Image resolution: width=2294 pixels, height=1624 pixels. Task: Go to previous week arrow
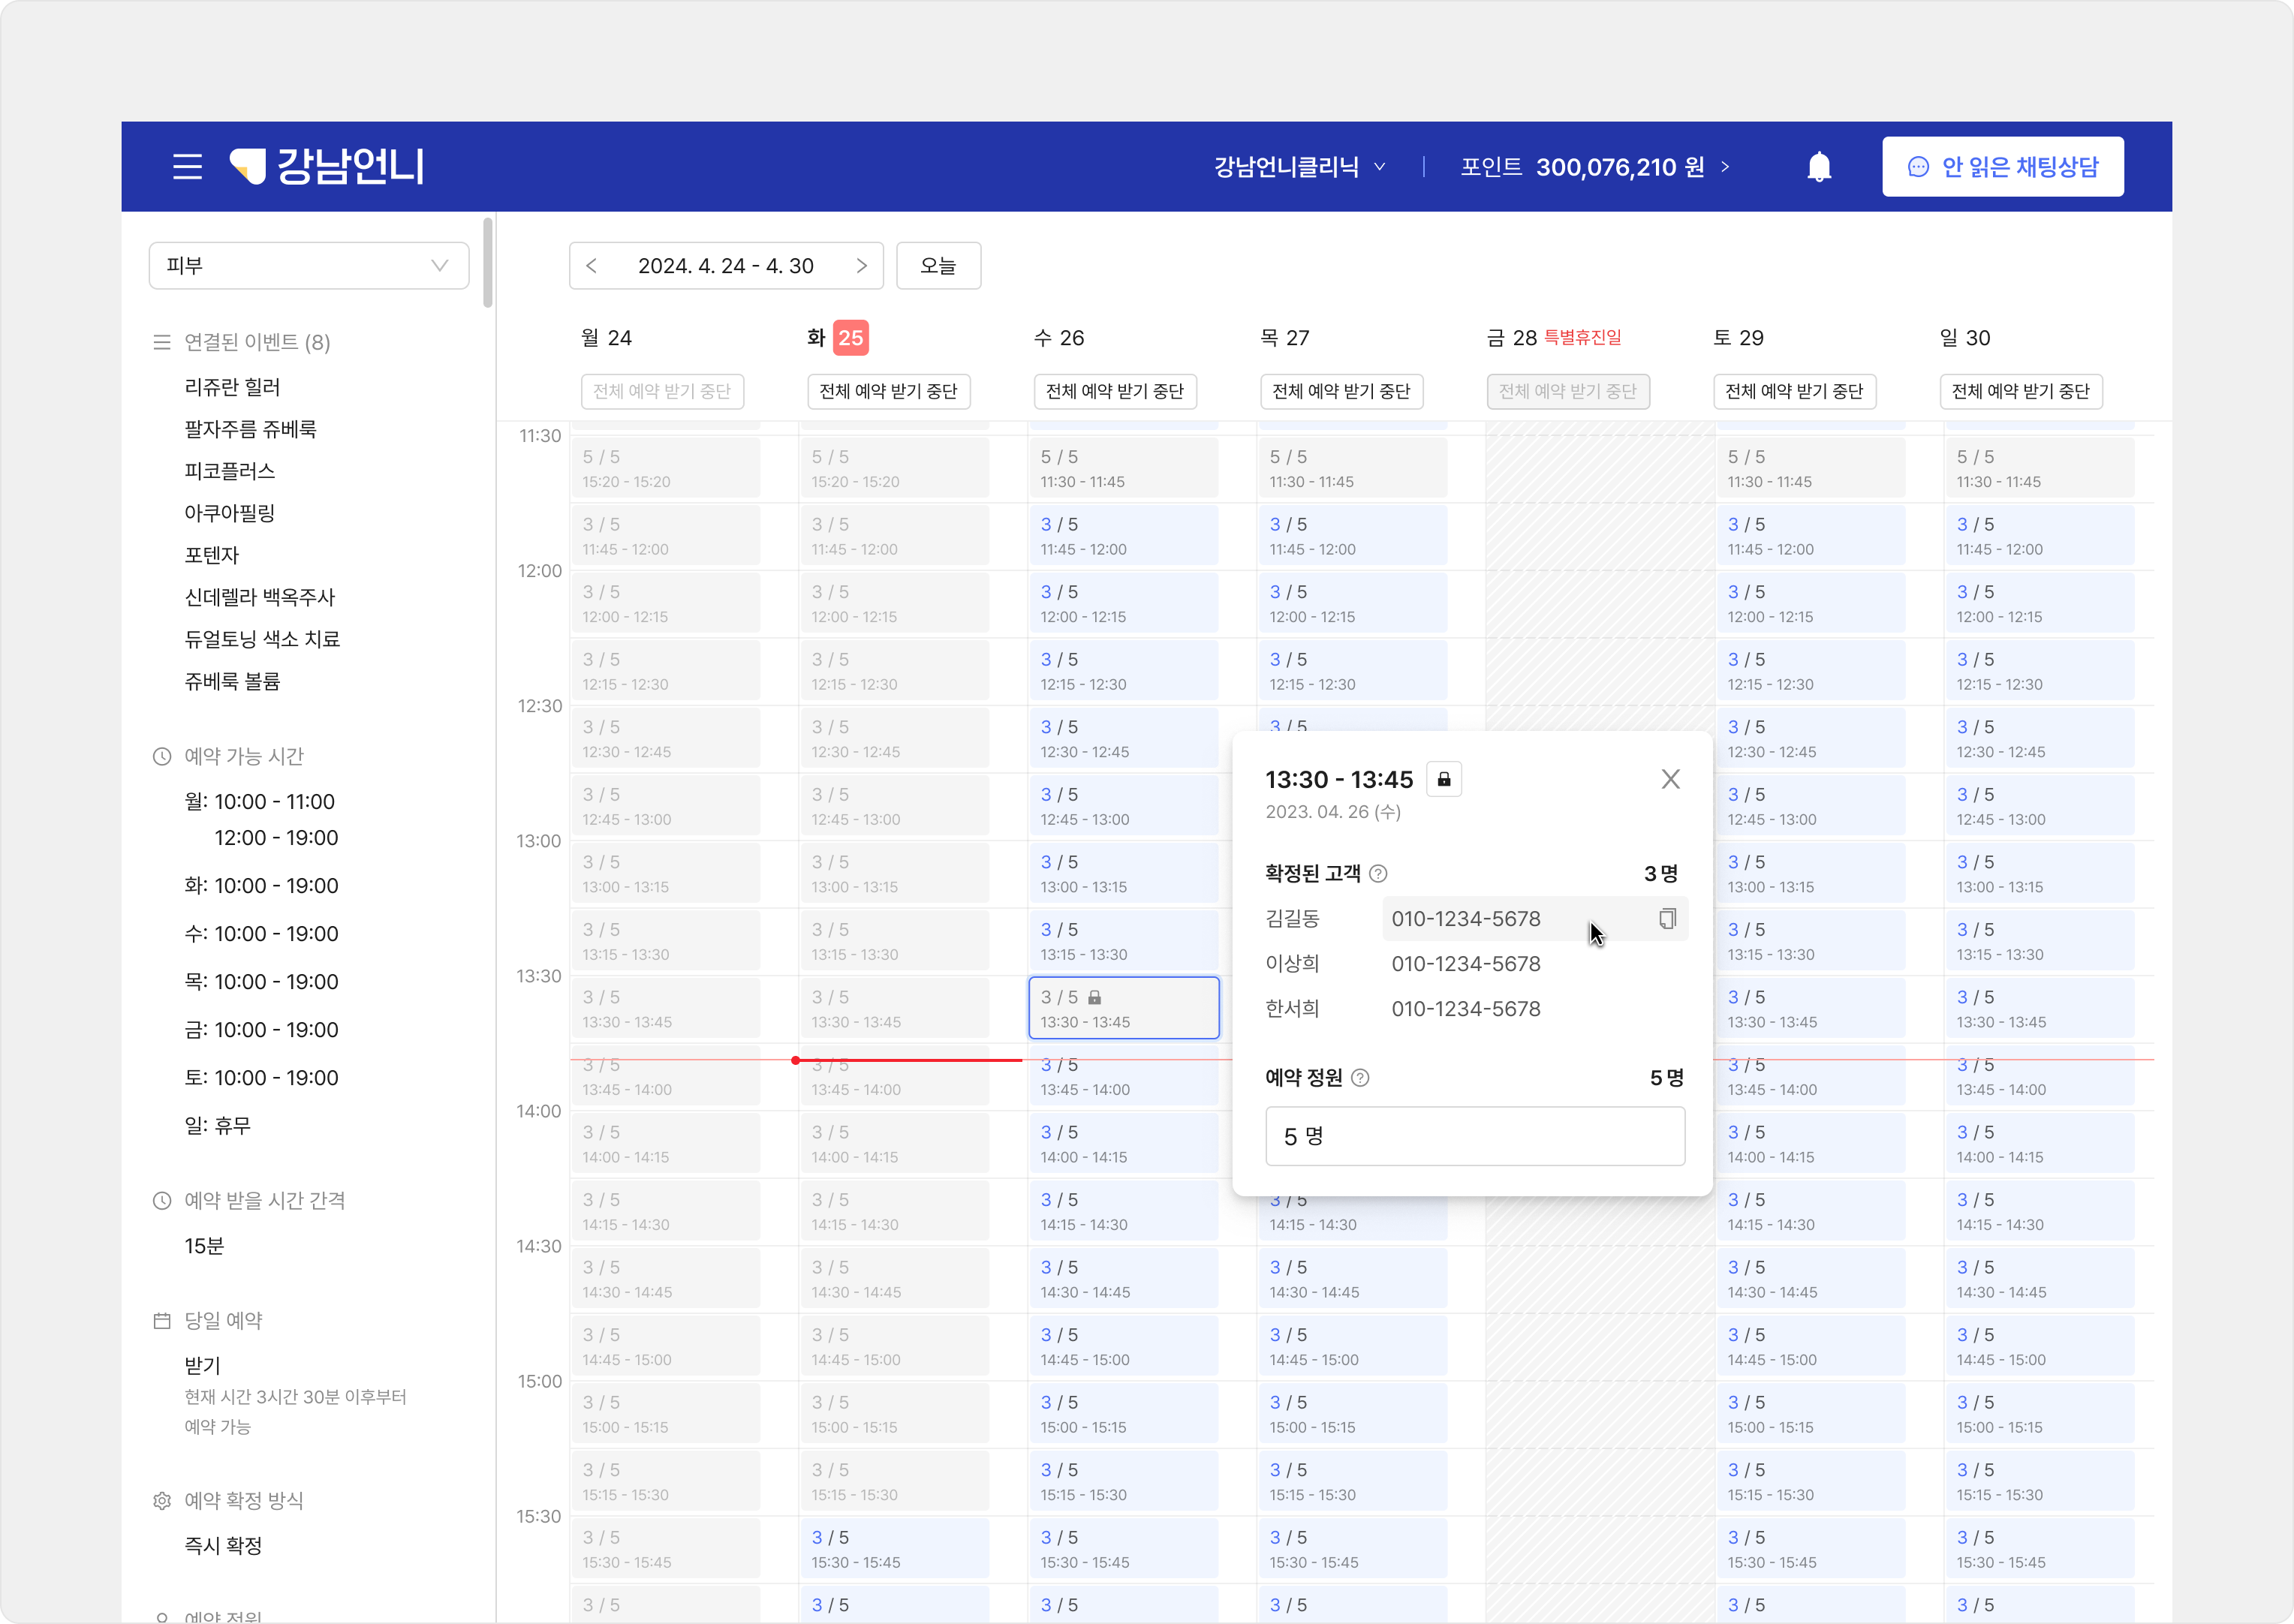(592, 266)
